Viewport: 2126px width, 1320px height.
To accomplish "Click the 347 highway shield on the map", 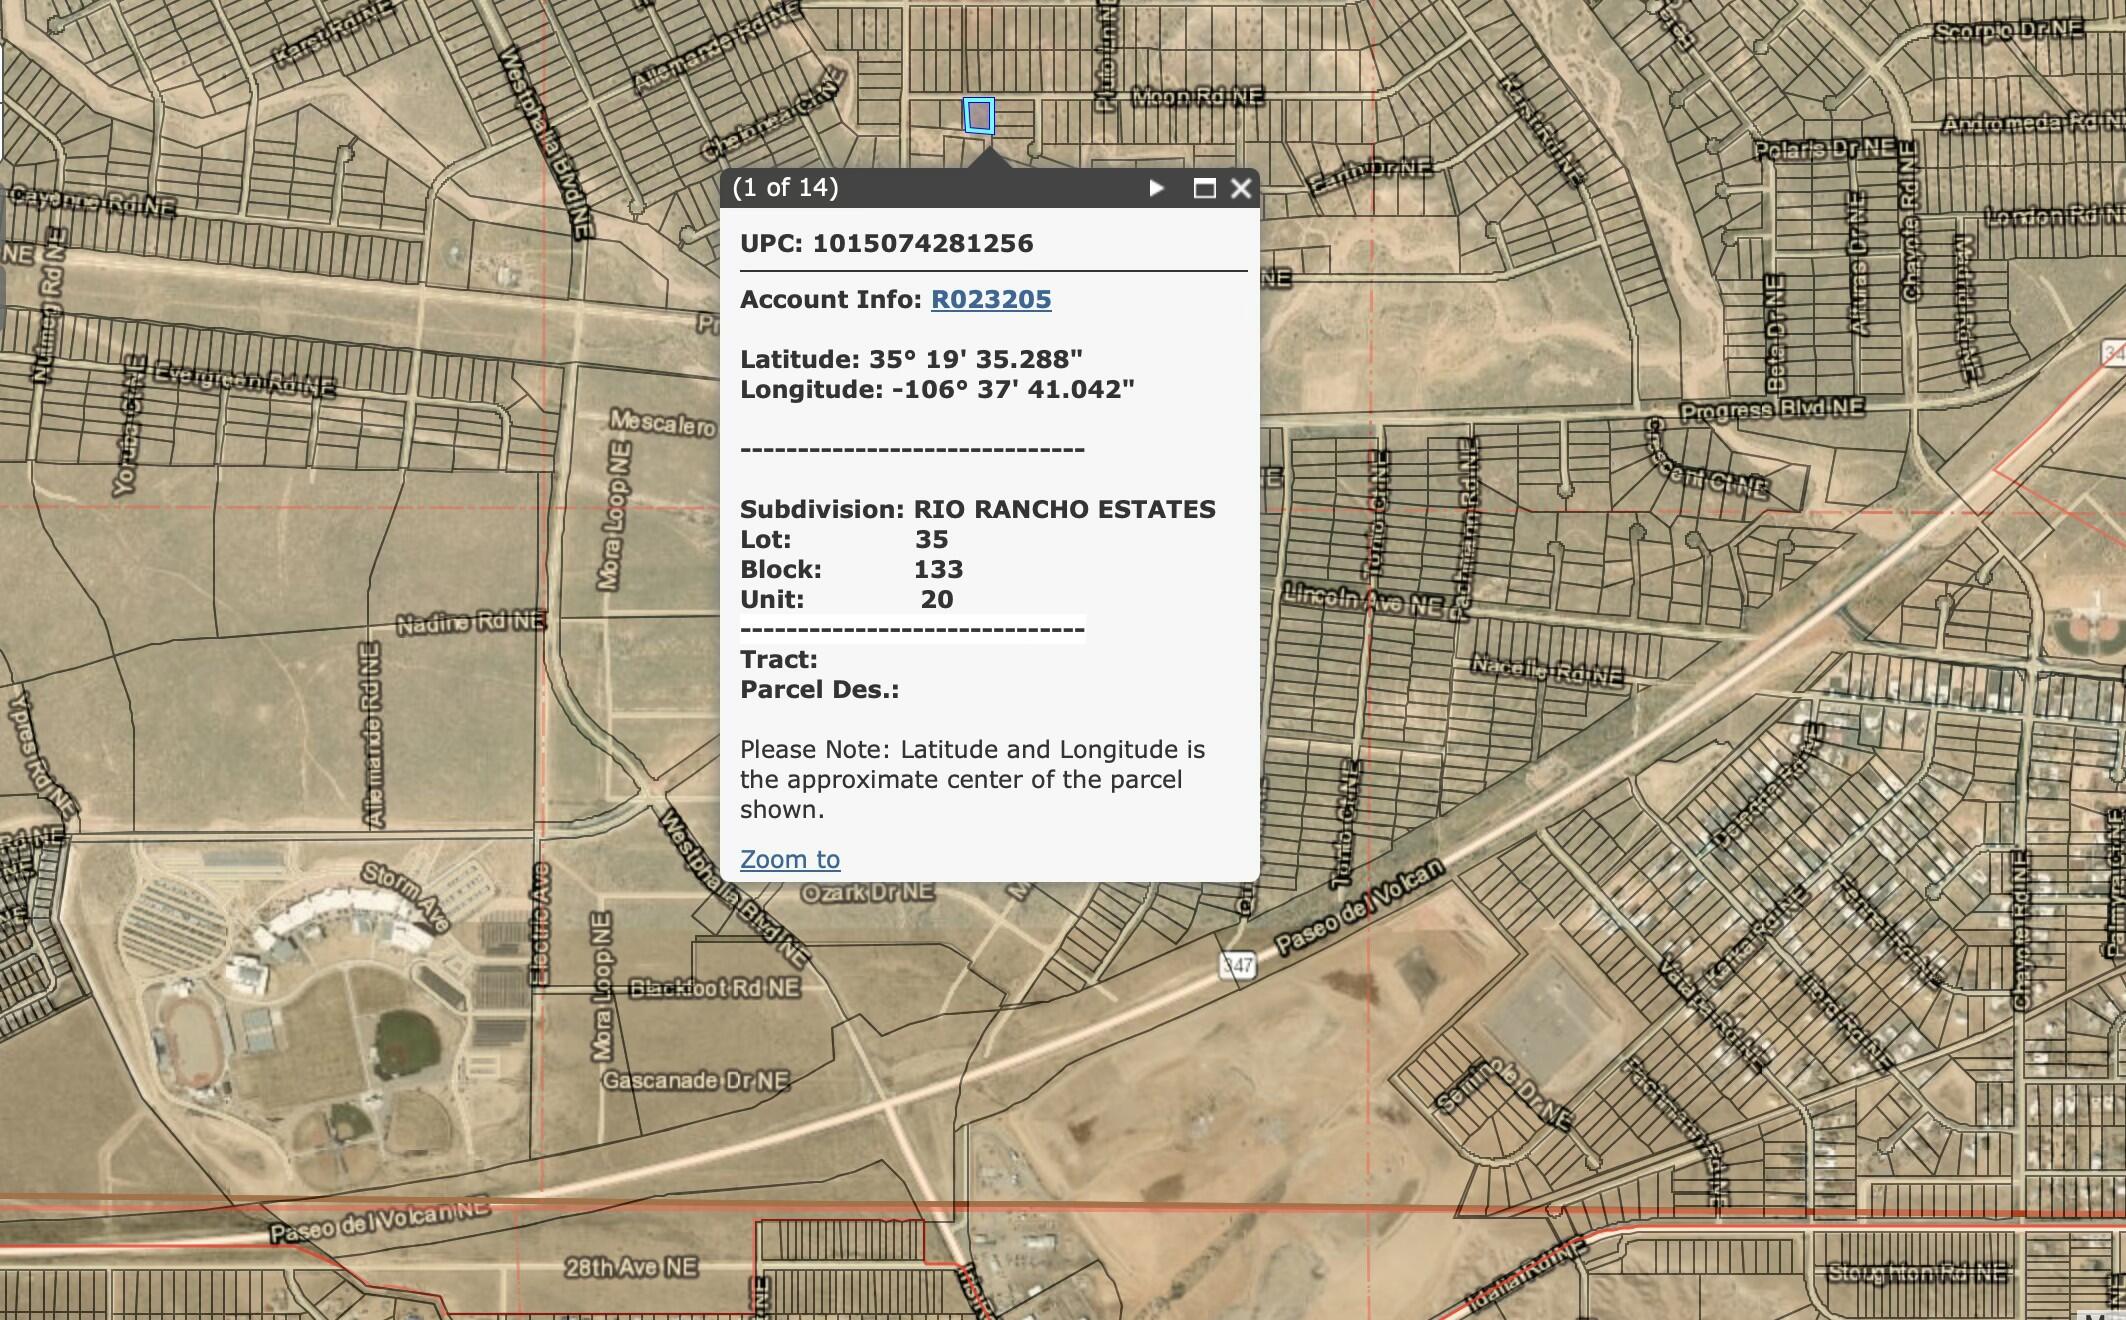I will click(x=1237, y=966).
